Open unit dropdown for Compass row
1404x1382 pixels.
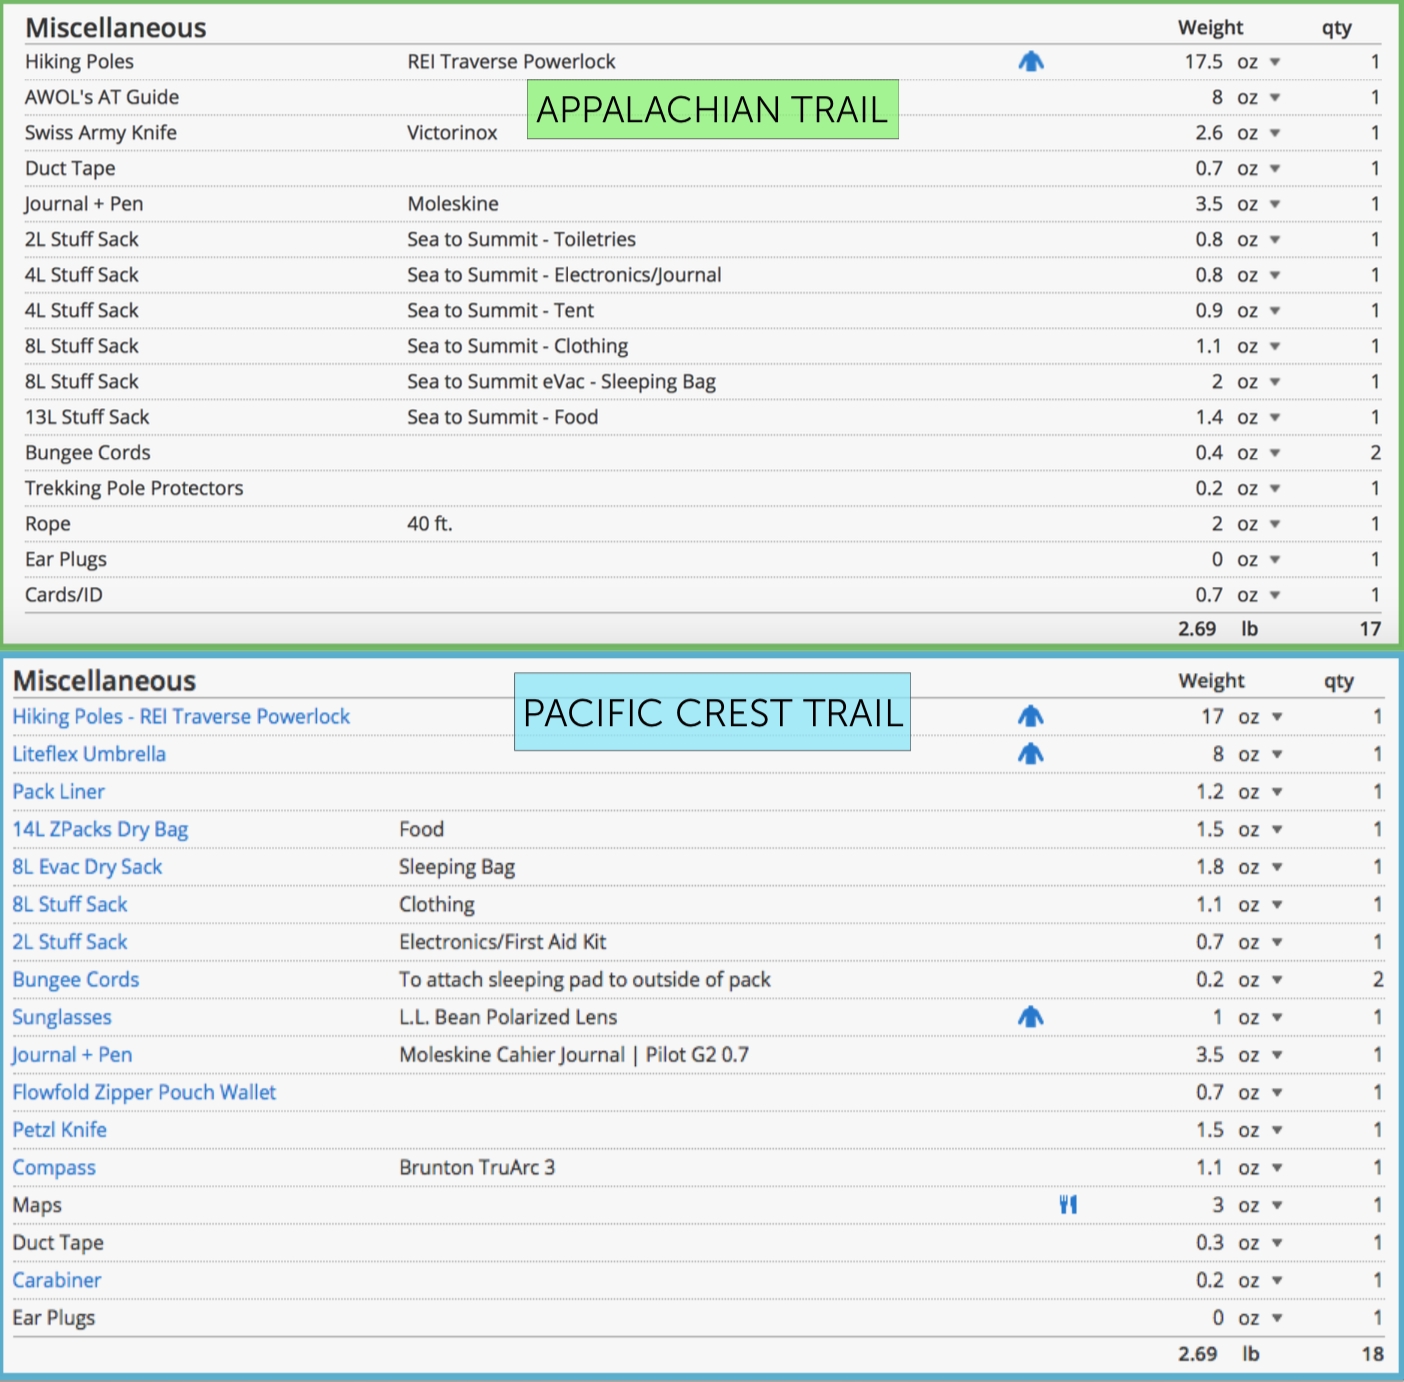pyautogui.click(x=1277, y=1168)
